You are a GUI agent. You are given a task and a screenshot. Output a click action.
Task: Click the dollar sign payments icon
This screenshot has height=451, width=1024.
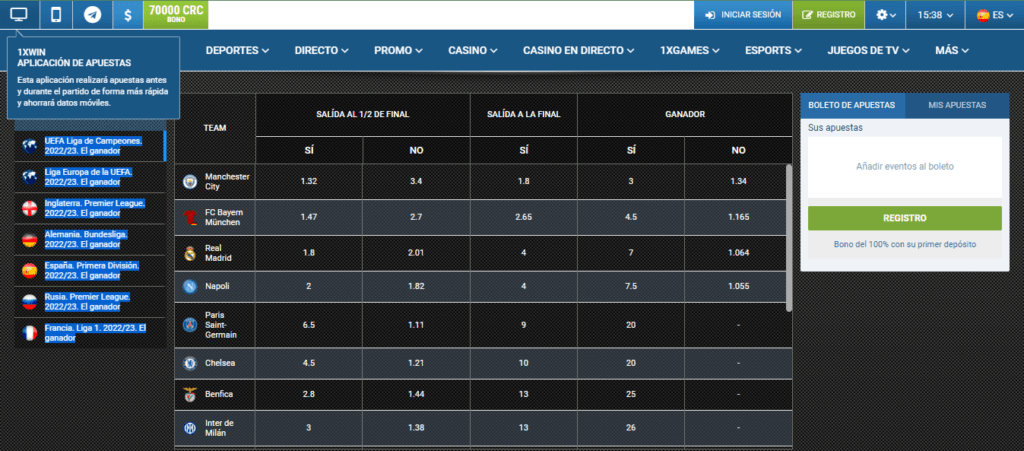[x=127, y=15]
